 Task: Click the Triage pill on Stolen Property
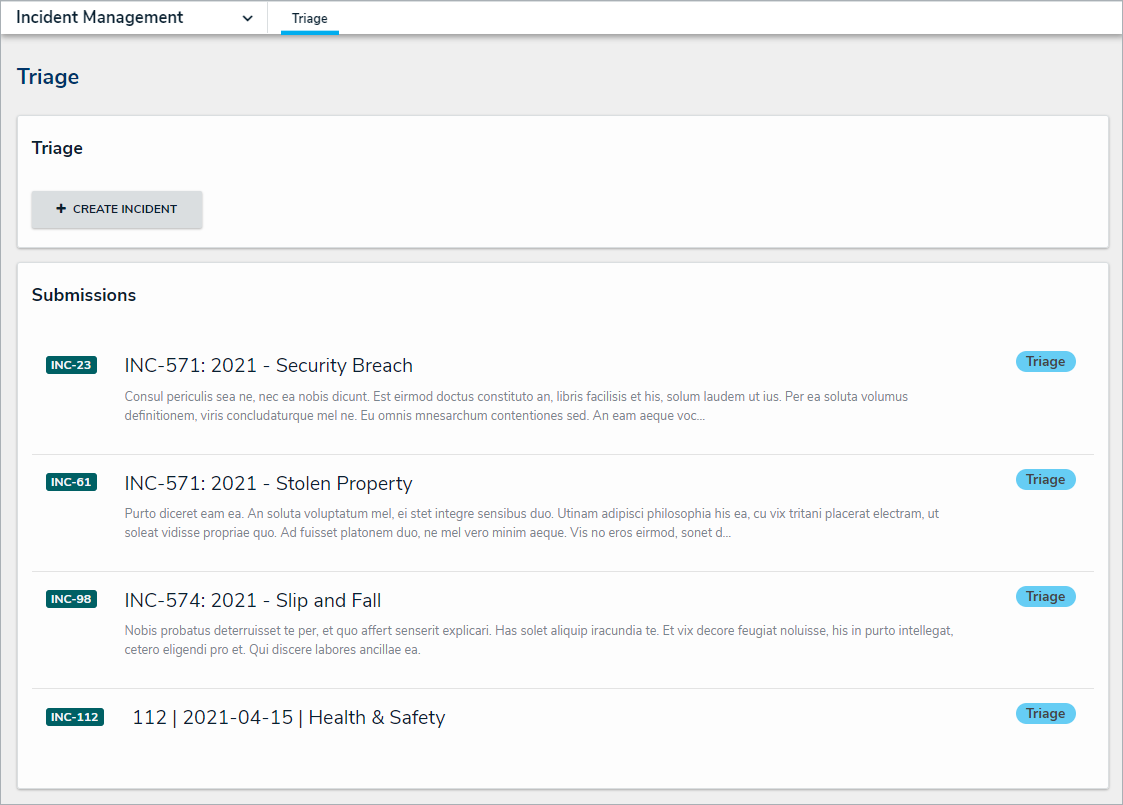click(x=1045, y=479)
